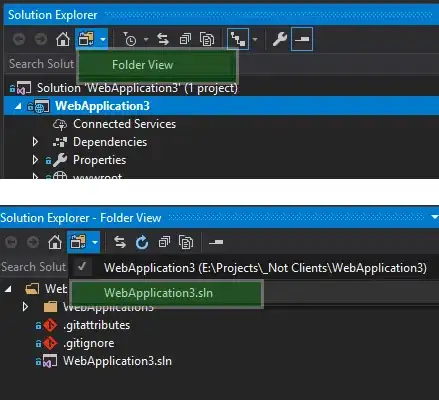Select the Folder View menu item

click(157, 65)
